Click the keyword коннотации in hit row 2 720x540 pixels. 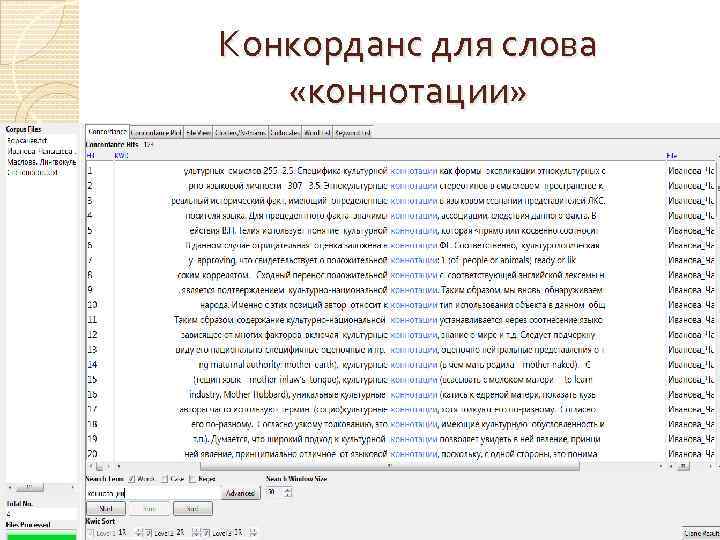413,186
